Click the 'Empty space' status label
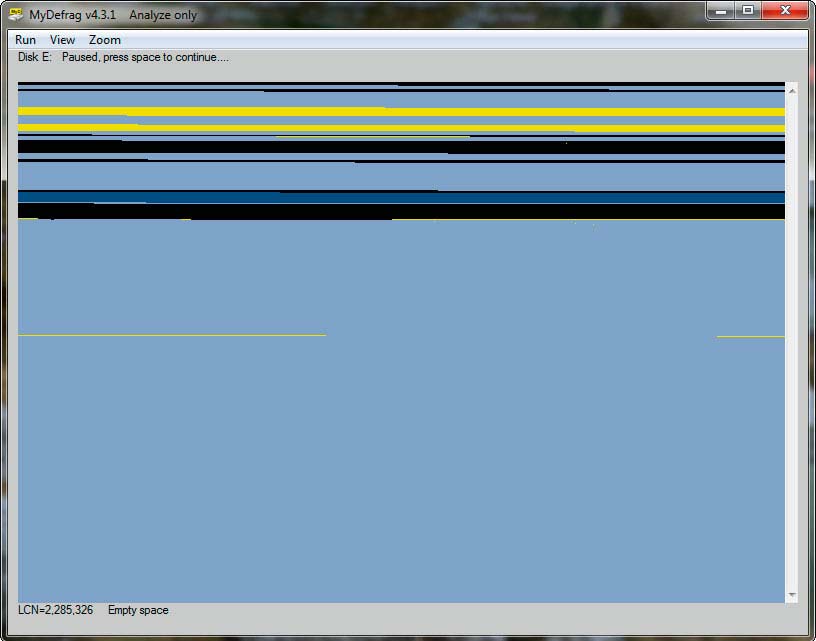 [138, 610]
